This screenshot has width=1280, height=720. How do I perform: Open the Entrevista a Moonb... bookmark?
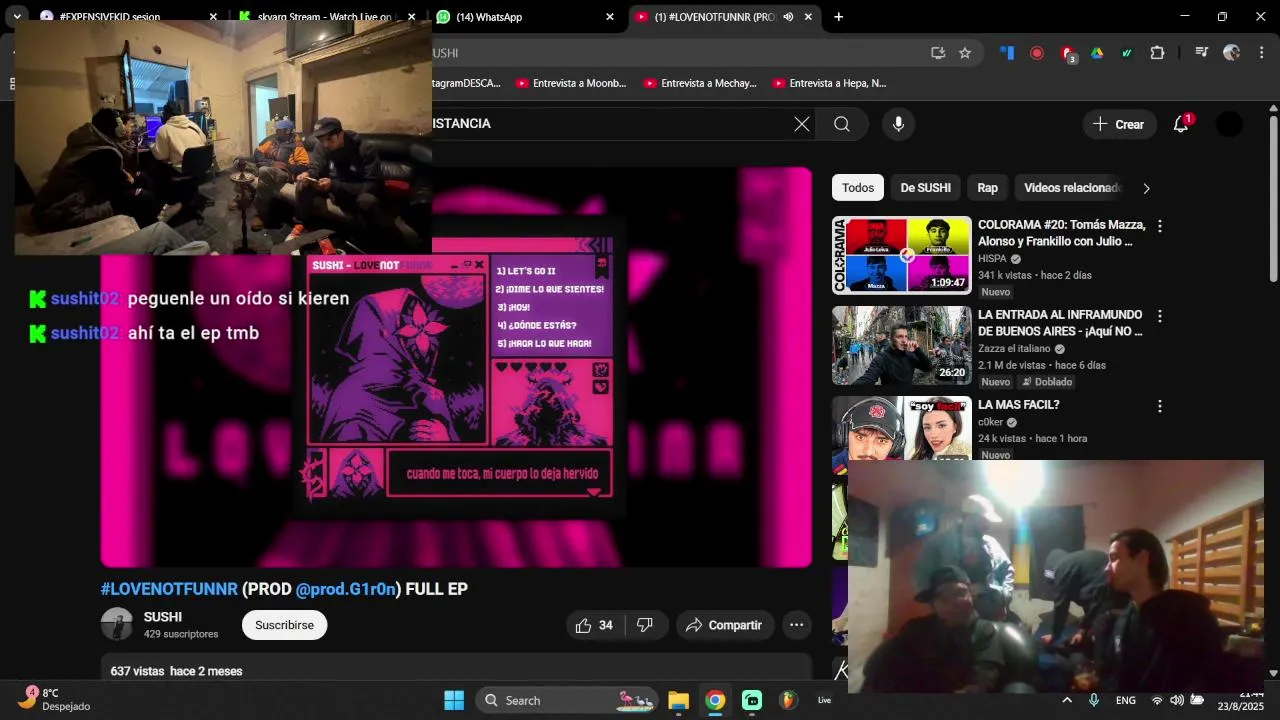click(x=570, y=83)
